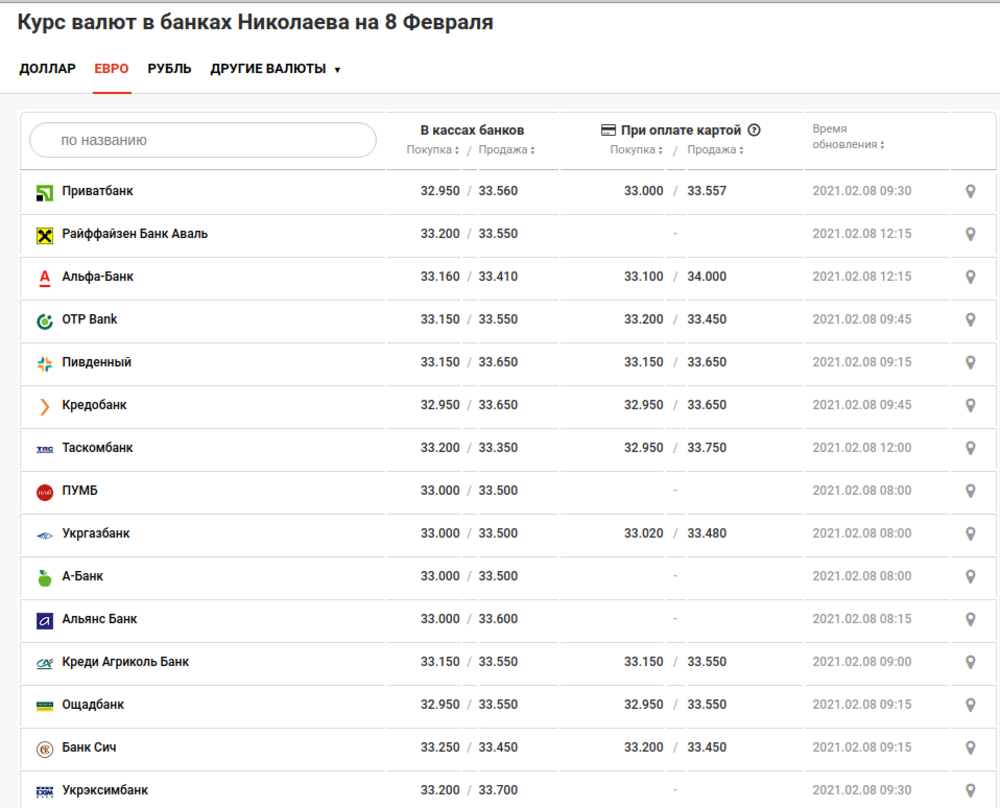Click the А-Банк green apple logo
The width and height of the screenshot is (1000, 808).
pos(45,578)
